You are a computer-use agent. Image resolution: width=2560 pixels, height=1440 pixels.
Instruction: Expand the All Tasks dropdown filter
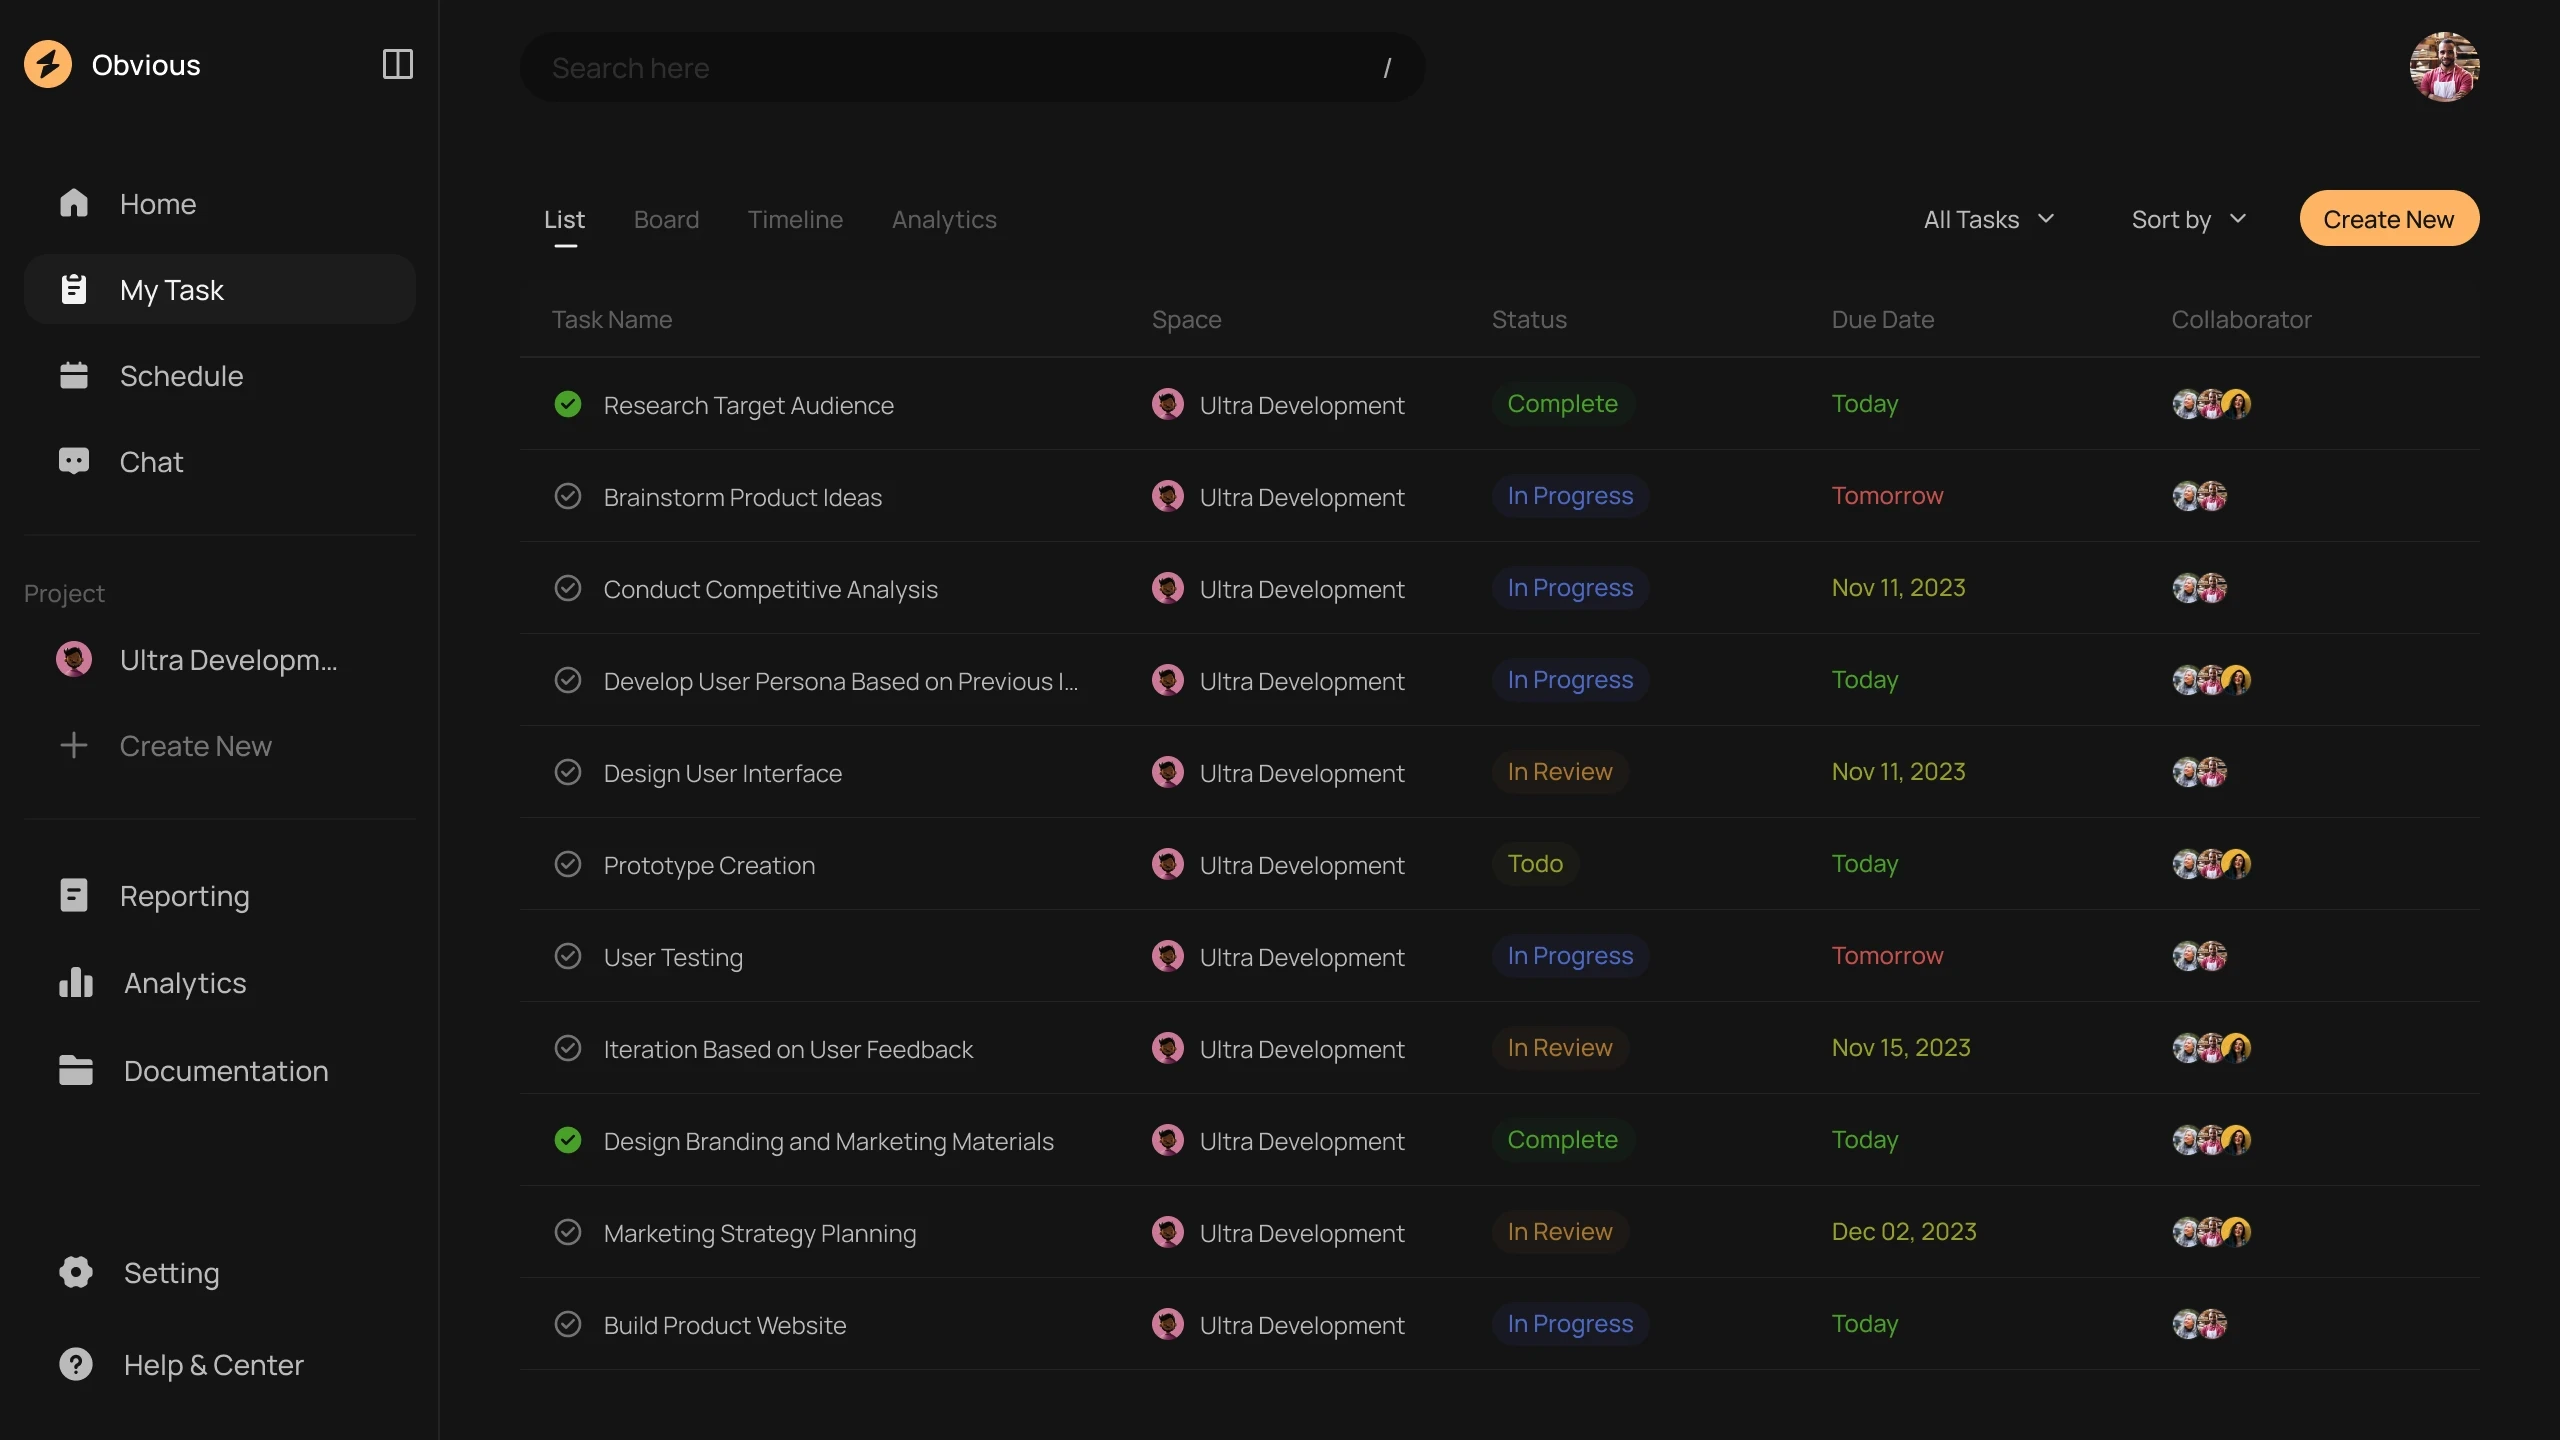coord(1989,216)
